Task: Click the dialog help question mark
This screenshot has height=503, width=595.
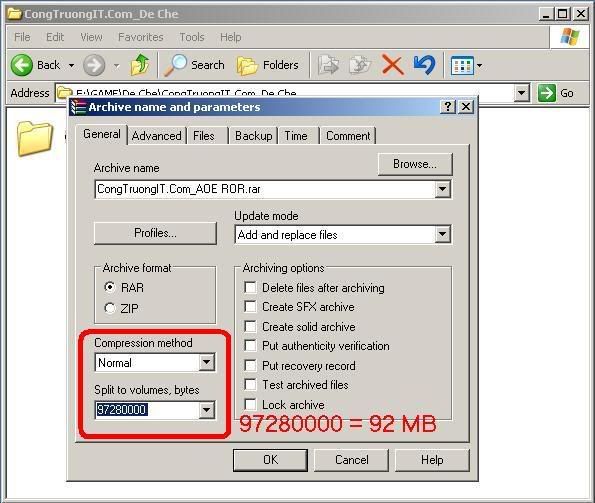Action: click(x=448, y=107)
